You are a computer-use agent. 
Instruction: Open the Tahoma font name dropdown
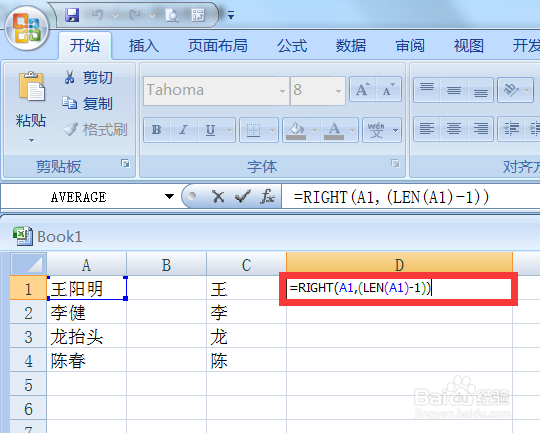coord(282,91)
